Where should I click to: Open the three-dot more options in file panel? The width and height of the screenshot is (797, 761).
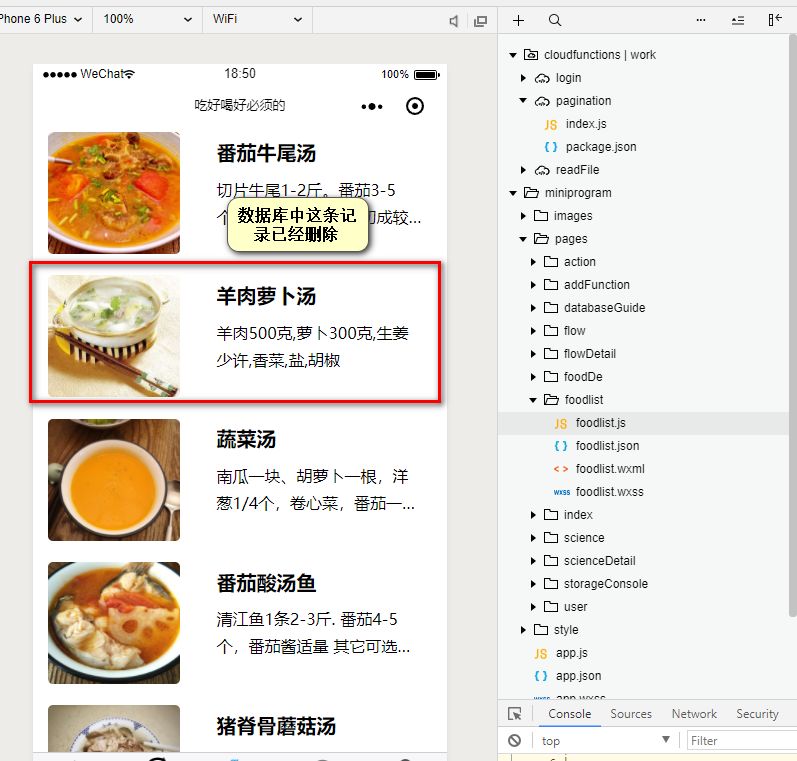pyautogui.click(x=700, y=20)
